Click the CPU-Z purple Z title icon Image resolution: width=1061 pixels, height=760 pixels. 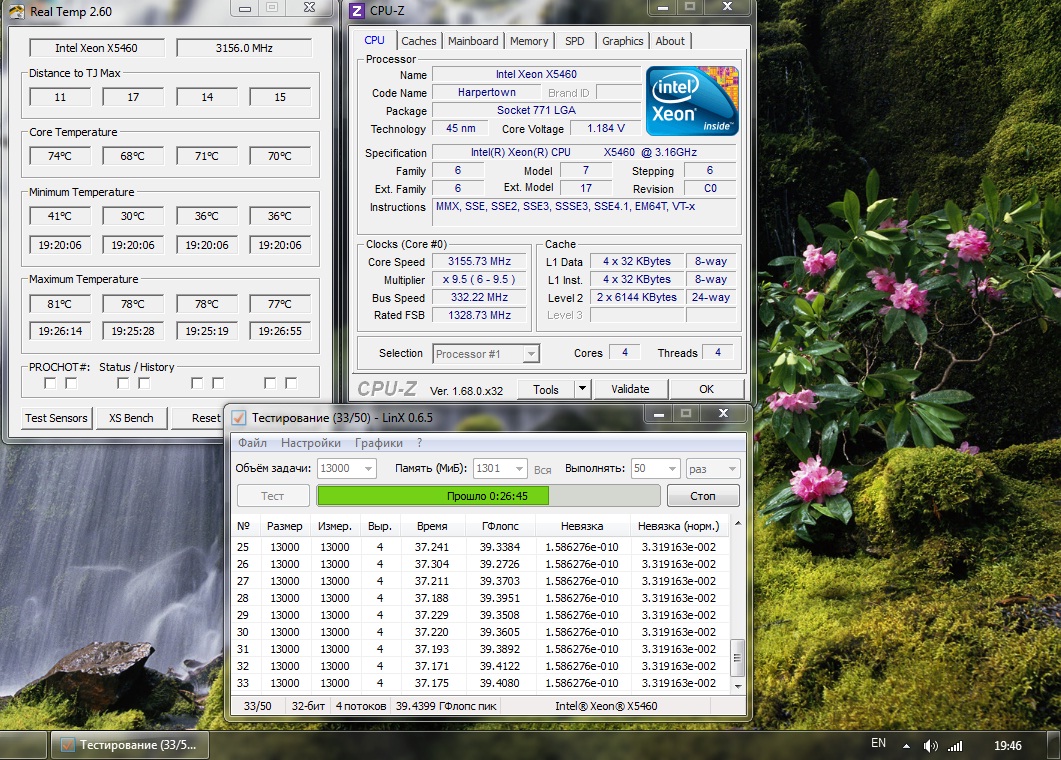click(357, 11)
